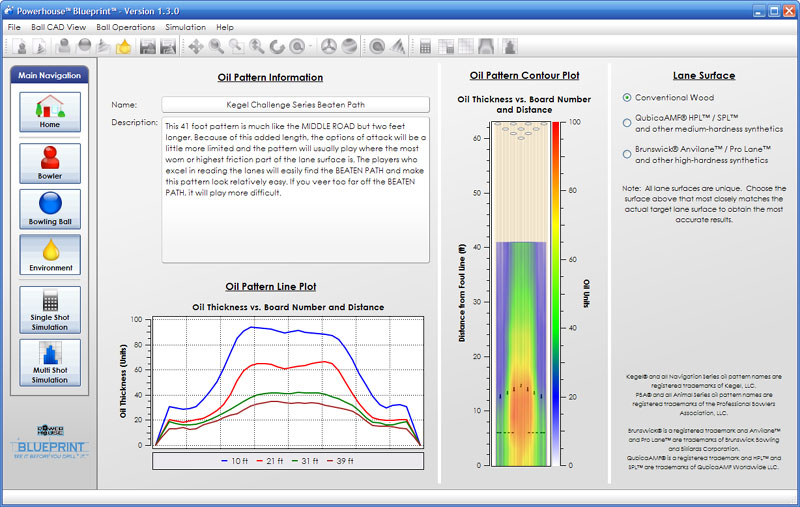The height and width of the screenshot is (507, 800).
Task: Click the grid-with-calculator toolbar icon
Action: pyautogui.click(x=446, y=47)
